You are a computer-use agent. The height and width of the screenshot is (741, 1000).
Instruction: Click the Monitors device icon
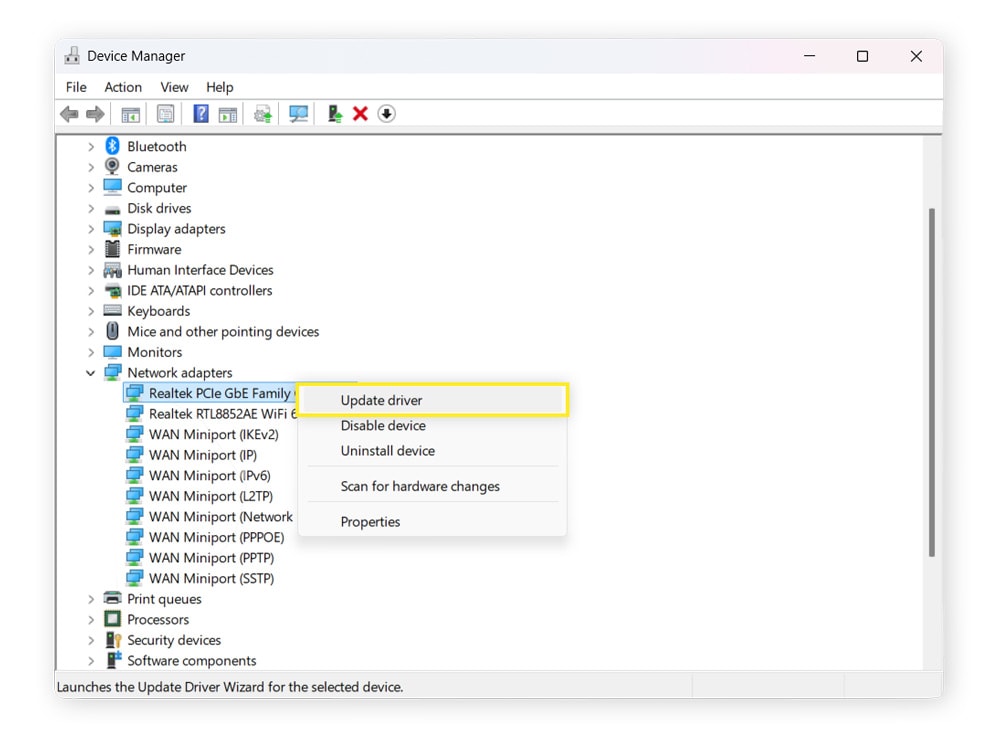coord(112,352)
